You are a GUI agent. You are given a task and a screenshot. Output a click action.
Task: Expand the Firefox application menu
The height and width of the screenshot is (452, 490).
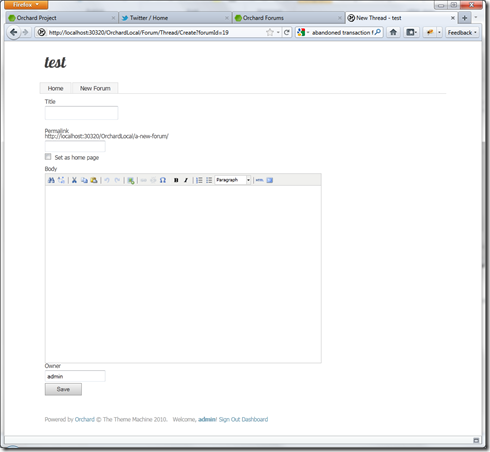[x=26, y=5]
